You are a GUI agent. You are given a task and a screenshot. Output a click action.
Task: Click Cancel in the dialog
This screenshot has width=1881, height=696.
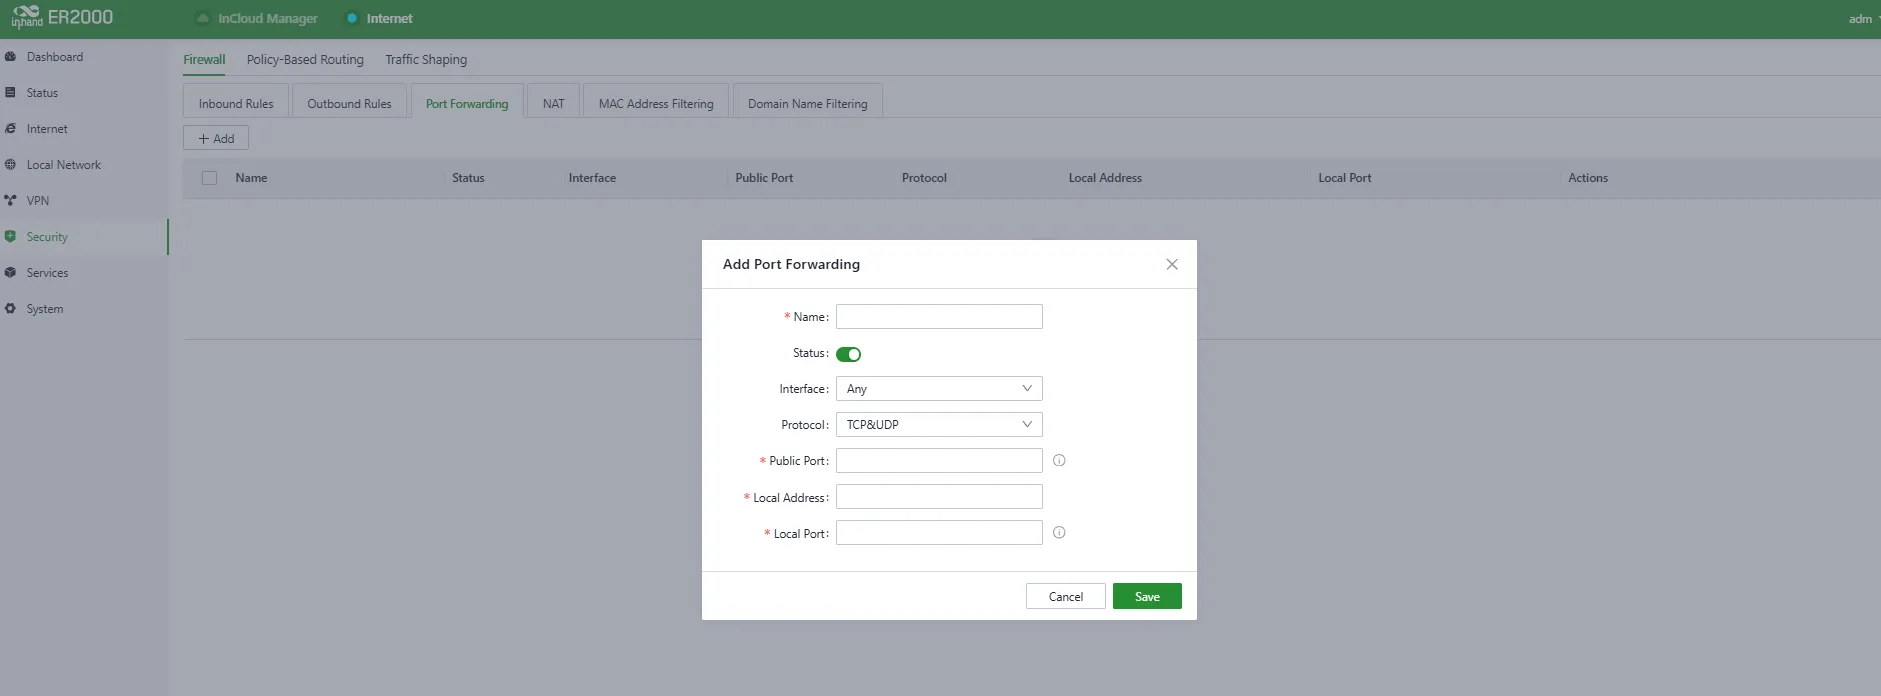coord(1066,597)
